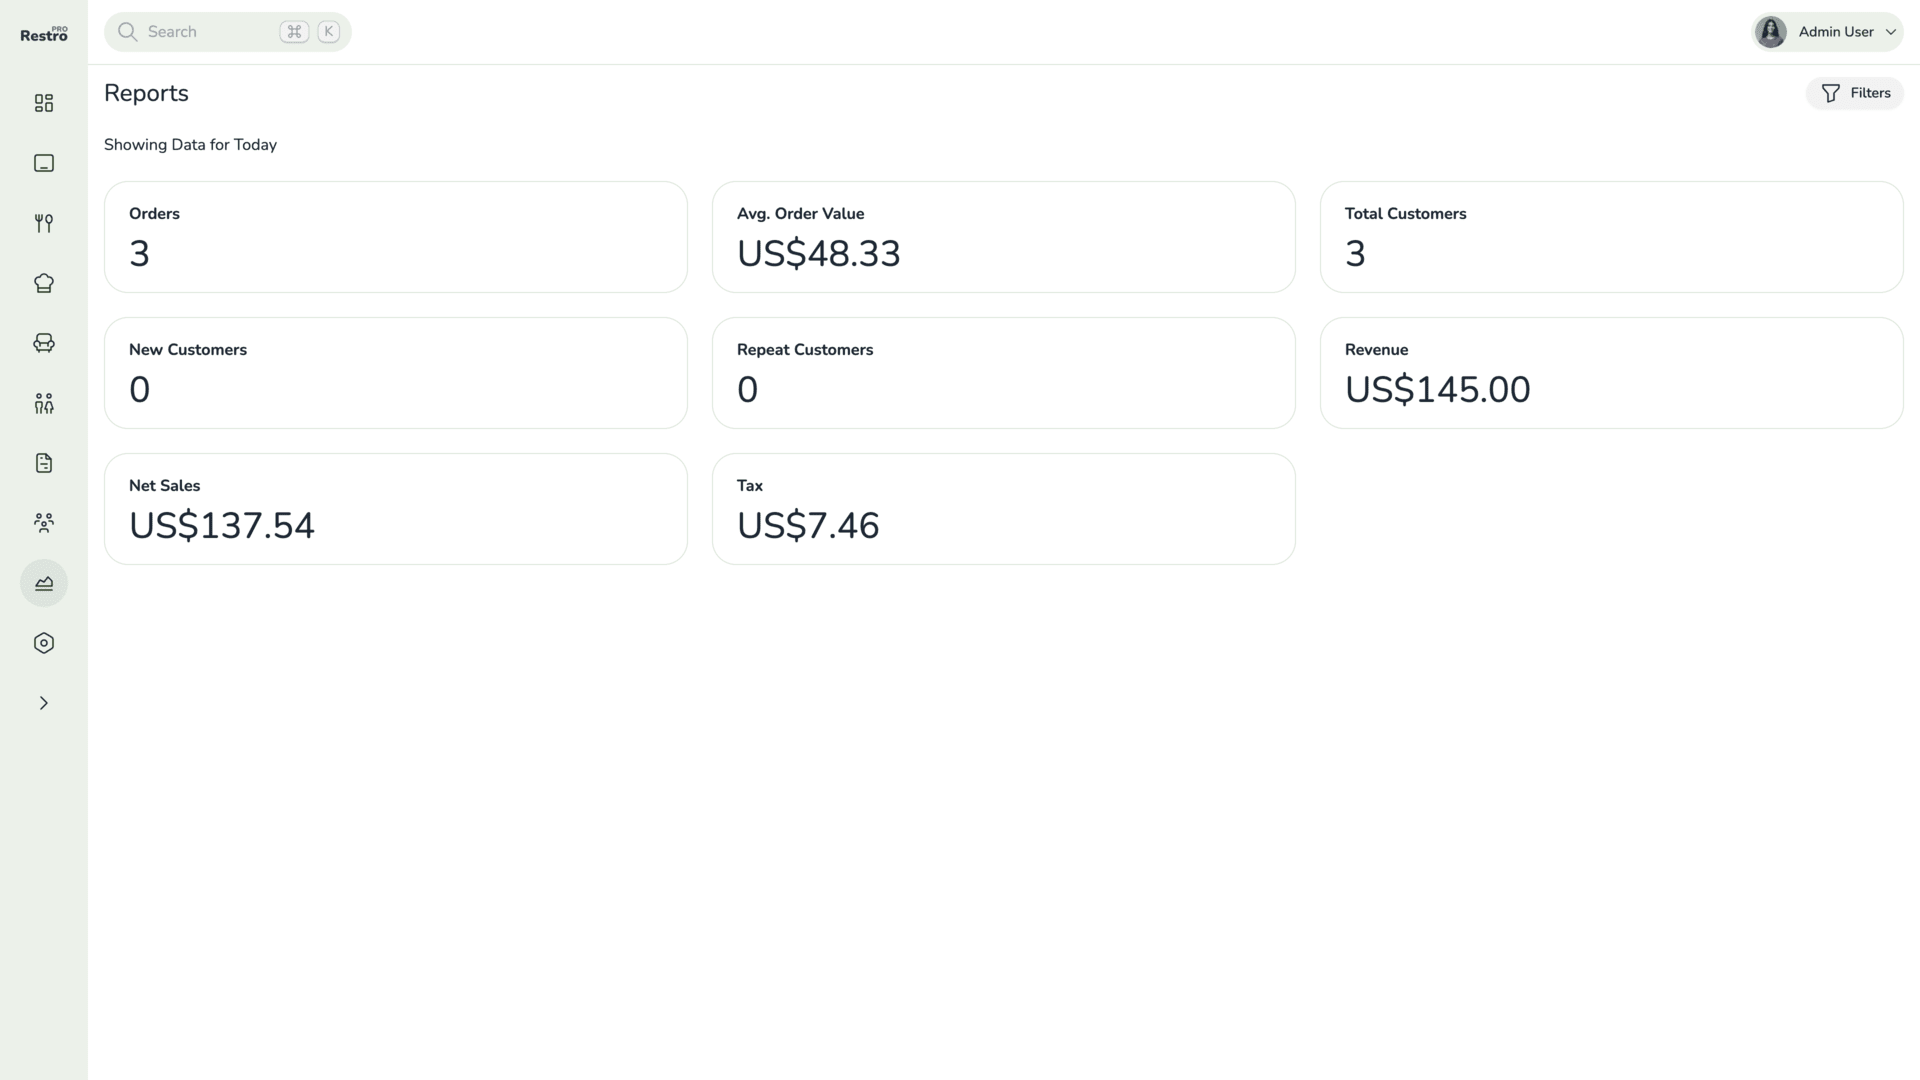Open the users group icon in sidebar
The image size is (1920, 1080).
pos(44,523)
